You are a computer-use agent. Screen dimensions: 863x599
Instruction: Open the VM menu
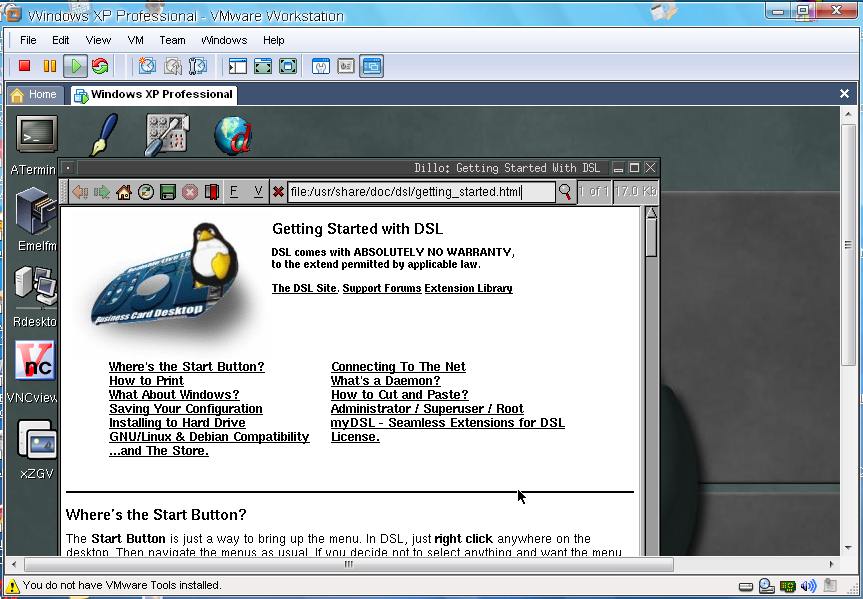135,40
